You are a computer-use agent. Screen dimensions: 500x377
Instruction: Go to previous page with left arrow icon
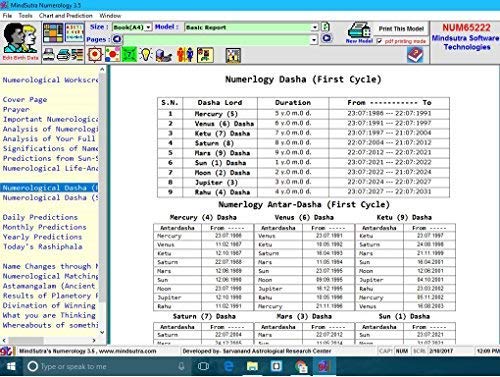(117, 39)
